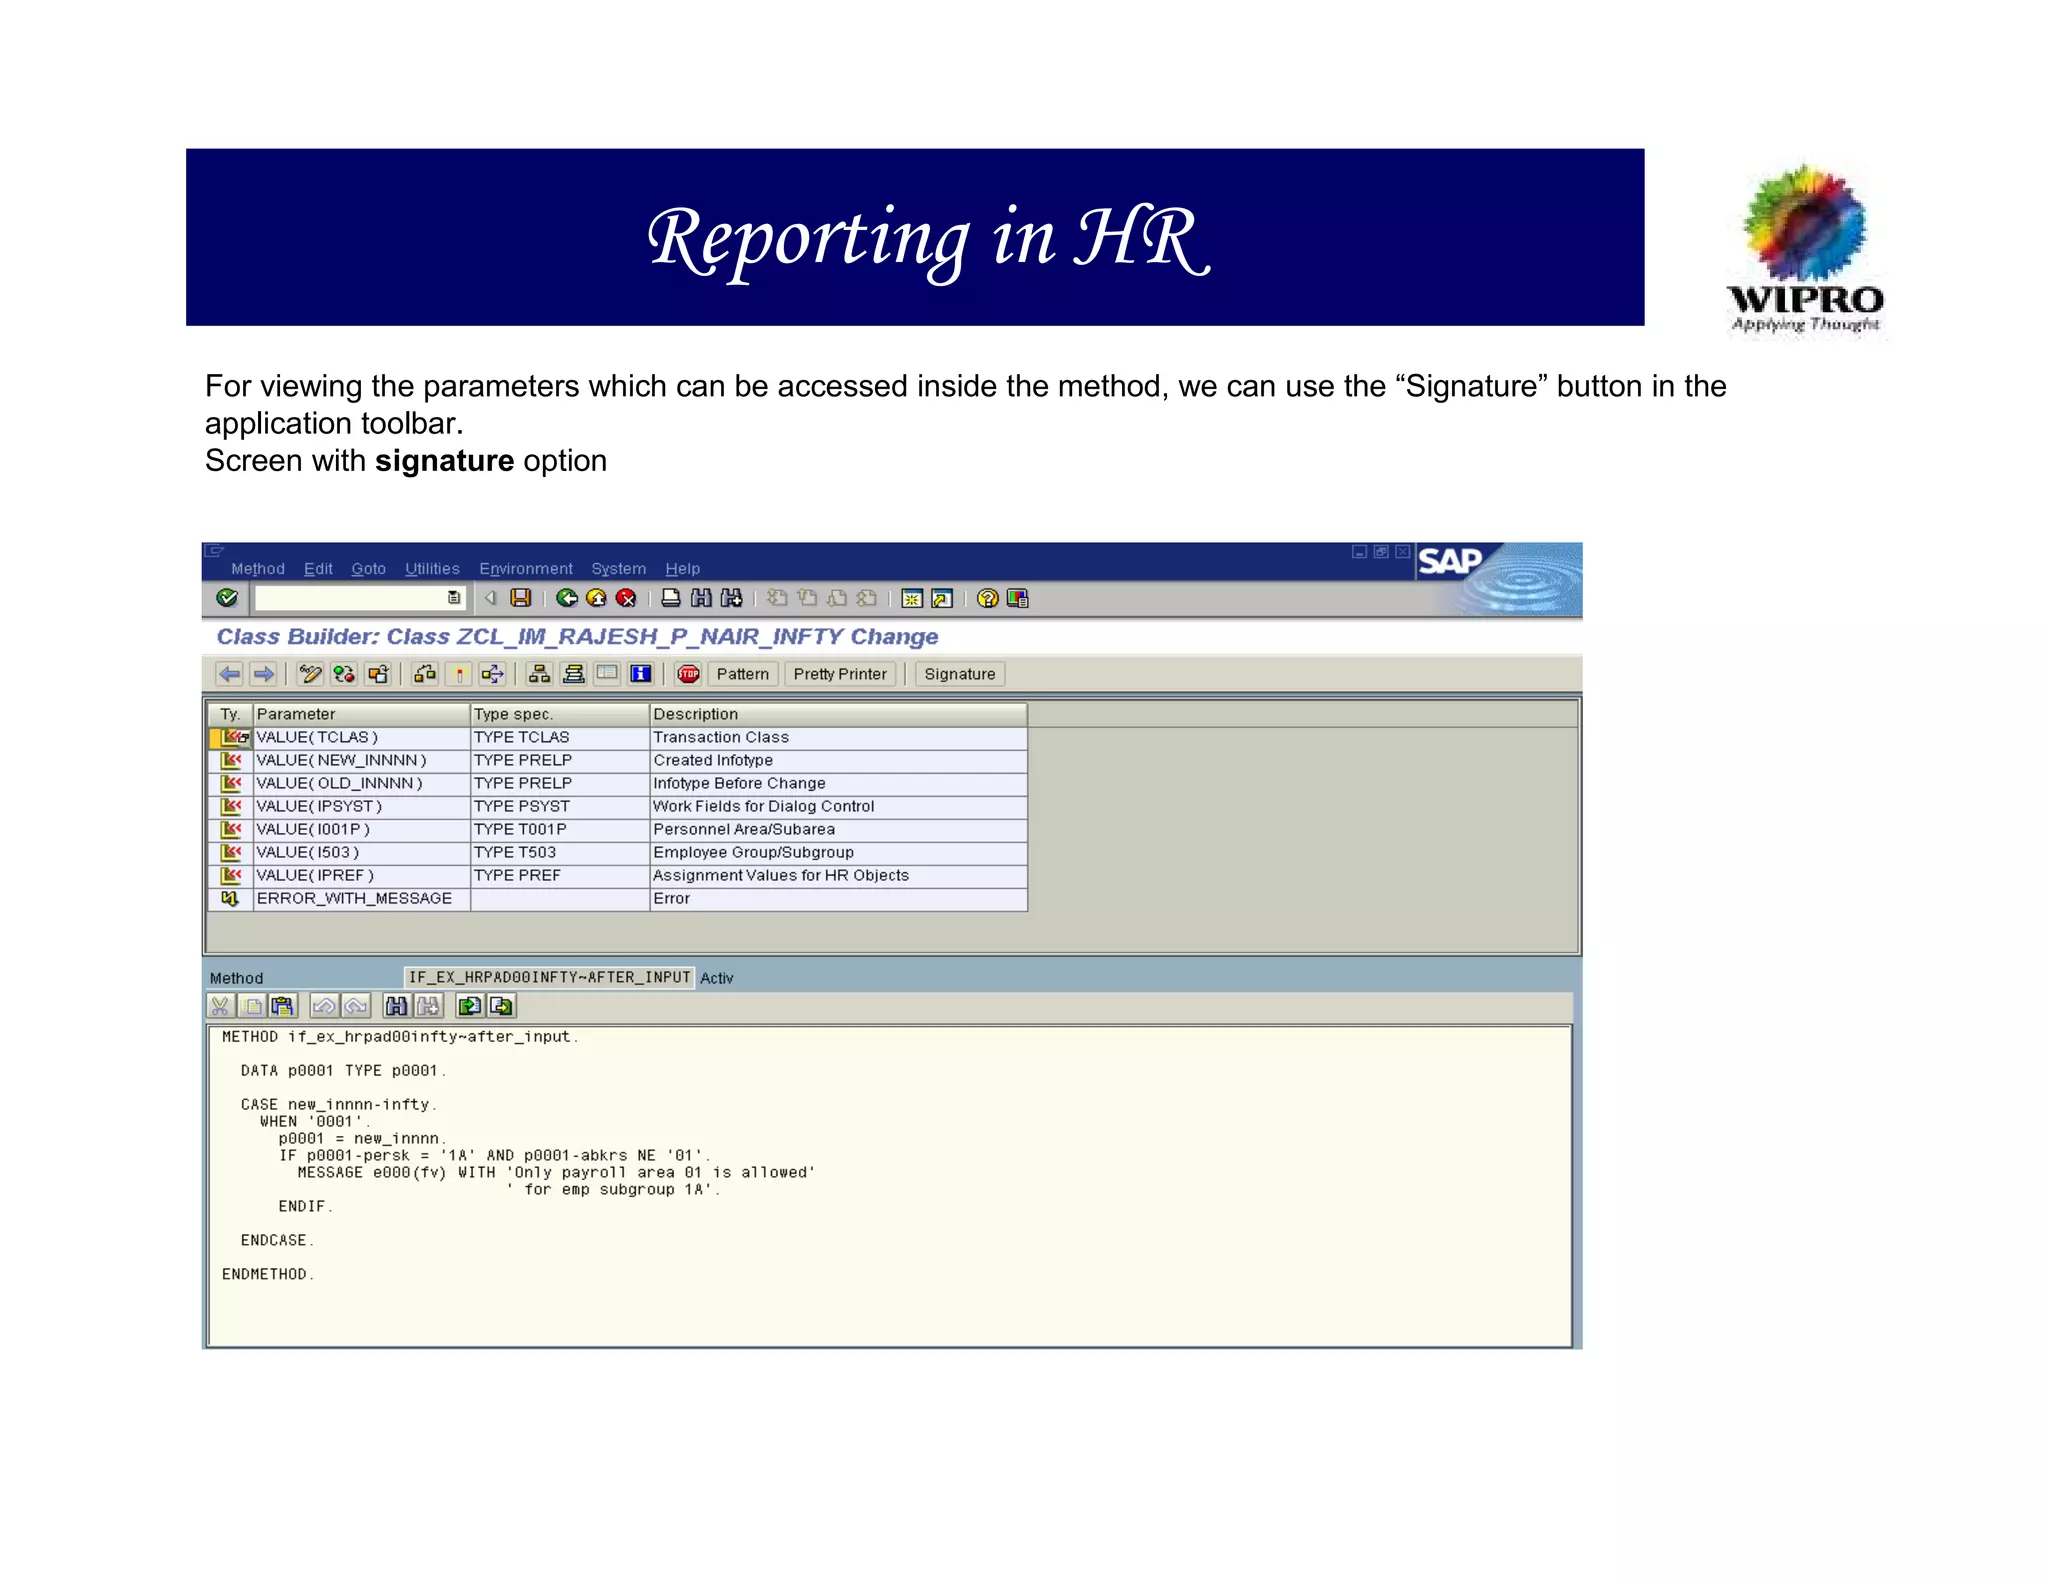Image resolution: width=2048 pixels, height=1582 pixels.
Task: Collapse the command field with the arrow
Action: click(491, 598)
